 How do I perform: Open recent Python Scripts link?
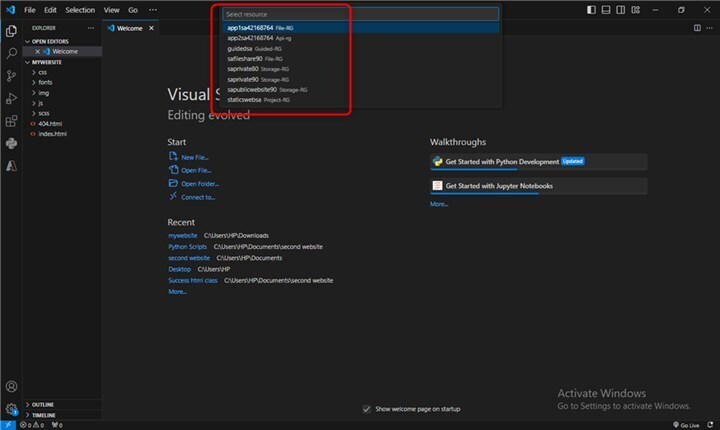(x=187, y=247)
